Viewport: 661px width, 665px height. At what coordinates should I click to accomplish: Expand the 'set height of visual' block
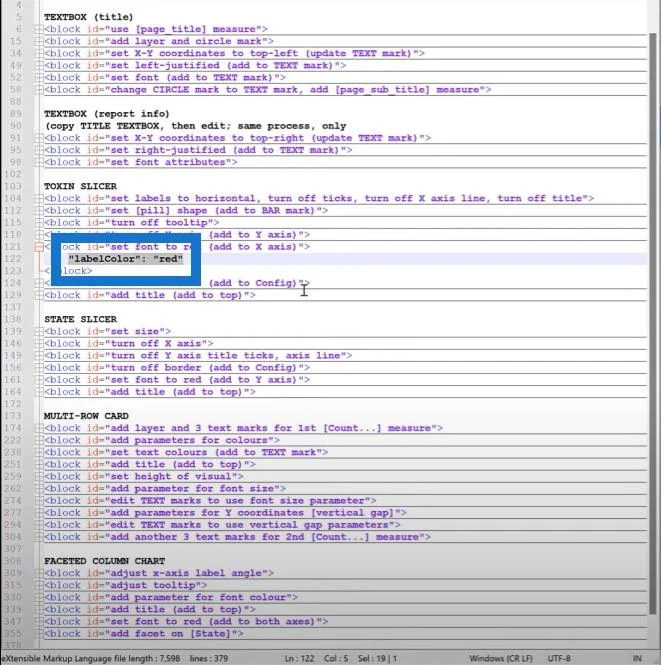(x=39, y=476)
